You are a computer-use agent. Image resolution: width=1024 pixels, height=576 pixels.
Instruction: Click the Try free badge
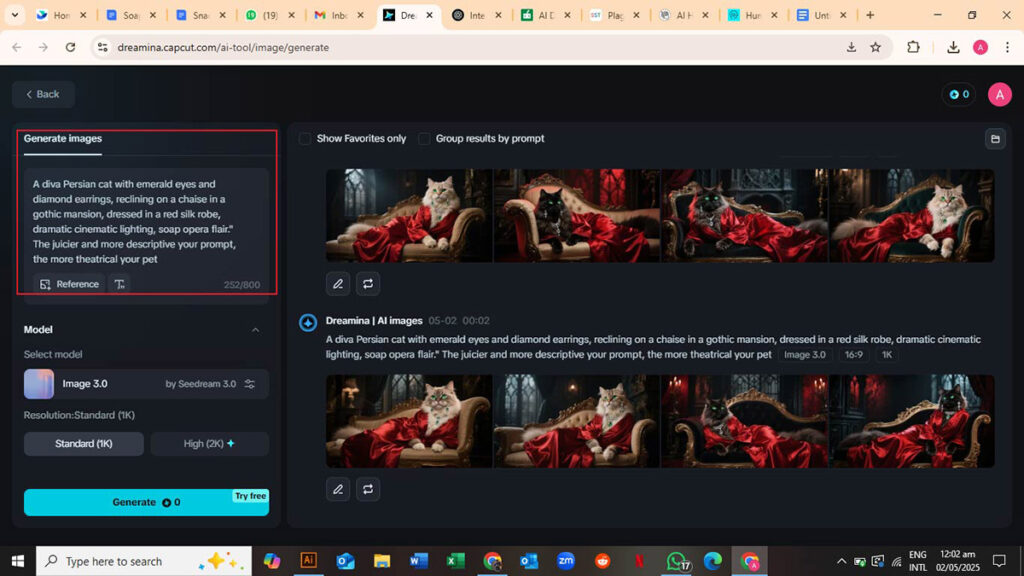tap(250, 496)
